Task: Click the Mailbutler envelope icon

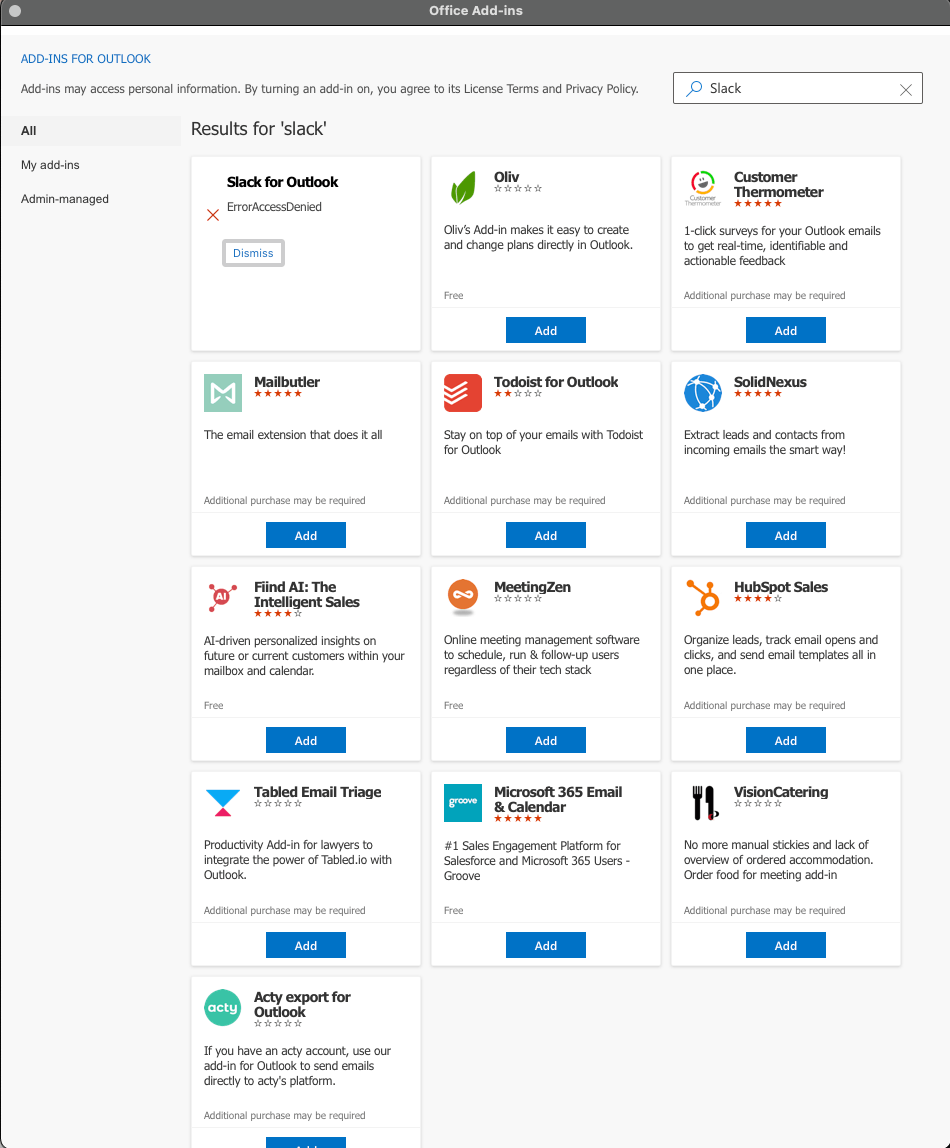Action: pos(223,393)
